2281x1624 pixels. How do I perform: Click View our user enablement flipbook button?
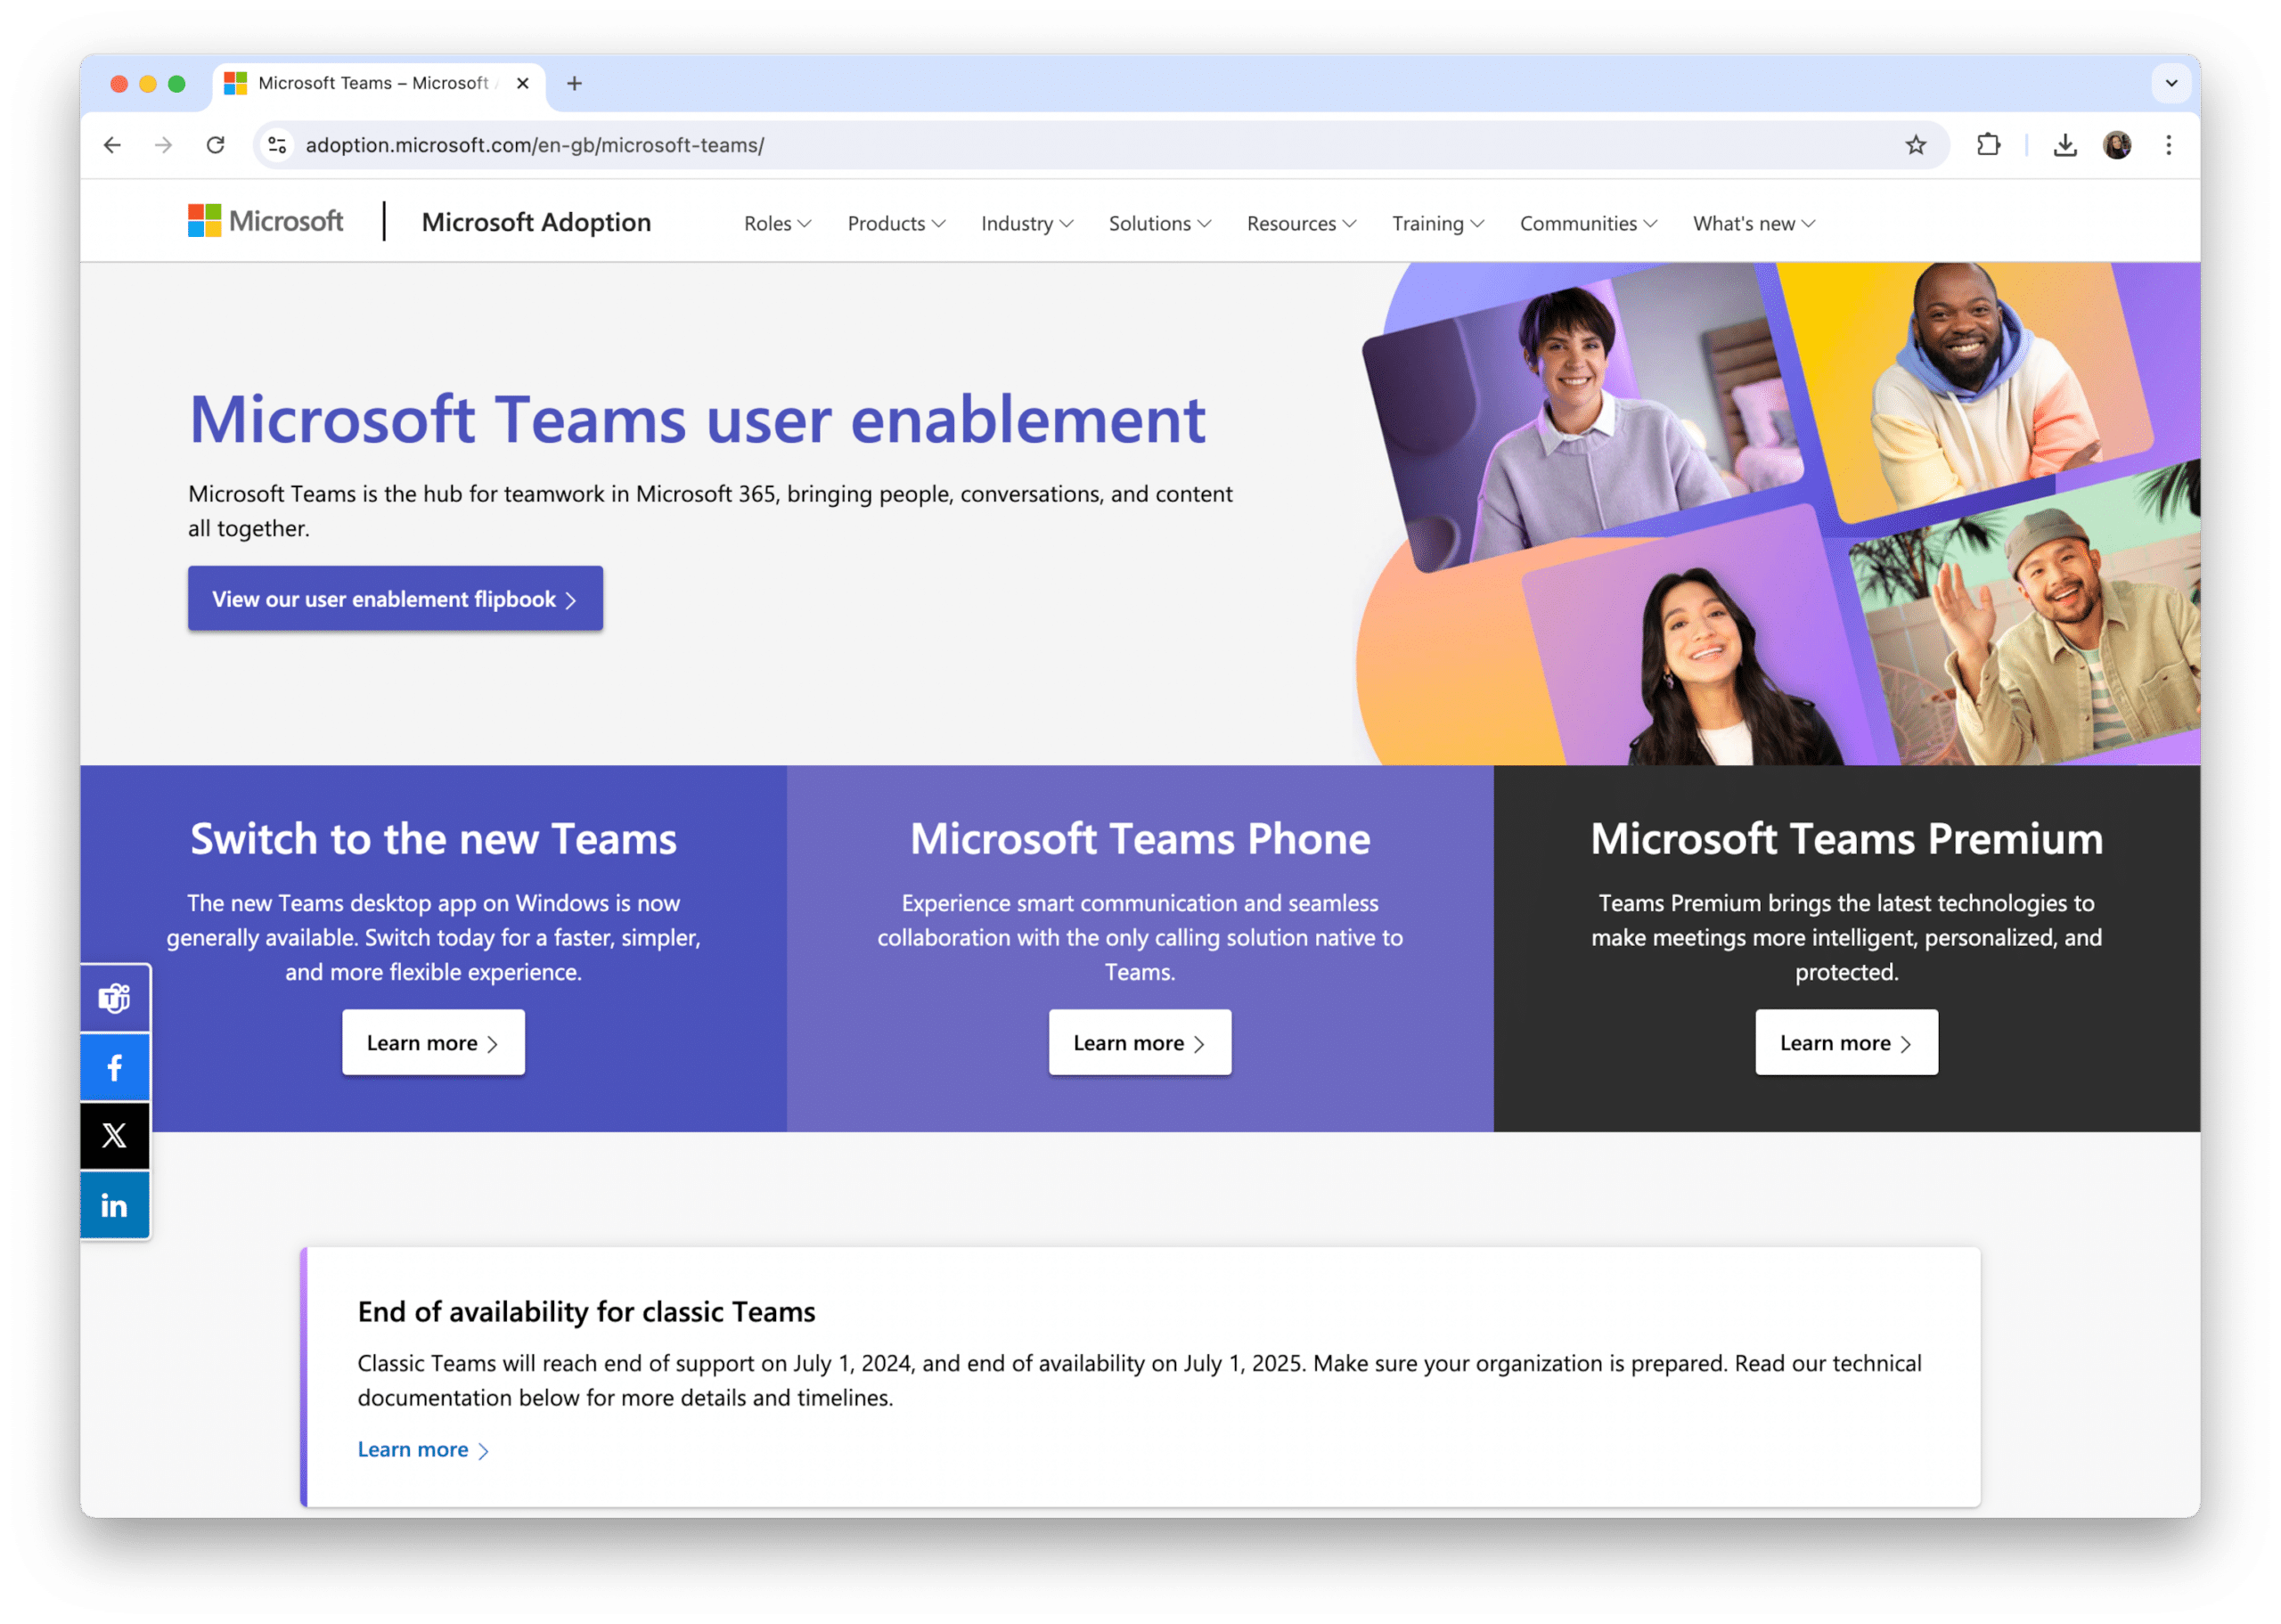pyautogui.click(x=395, y=598)
